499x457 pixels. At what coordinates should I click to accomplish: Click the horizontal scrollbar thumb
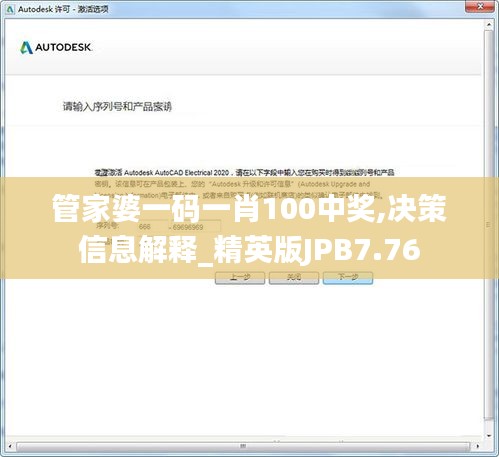(243, 446)
